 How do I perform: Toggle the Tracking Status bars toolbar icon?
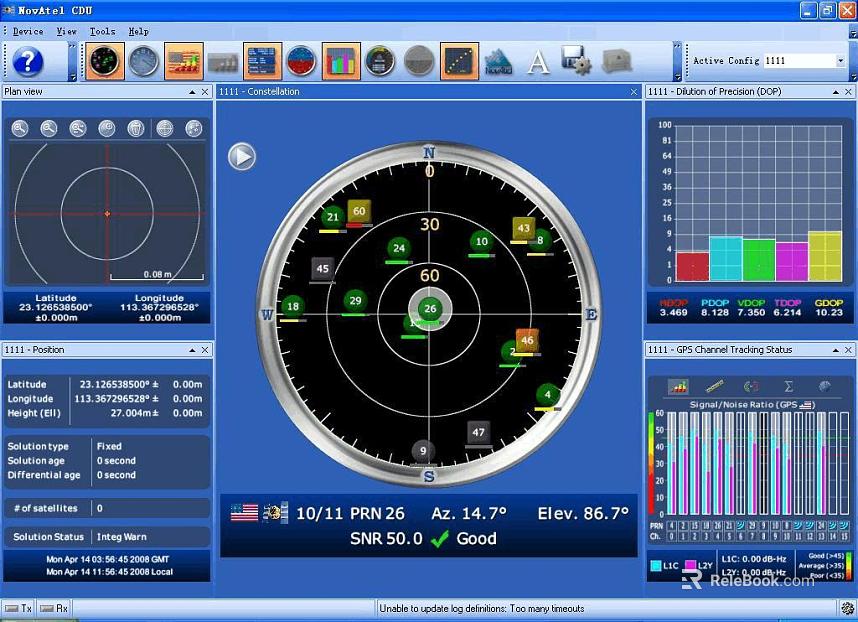pyautogui.click(x=183, y=61)
